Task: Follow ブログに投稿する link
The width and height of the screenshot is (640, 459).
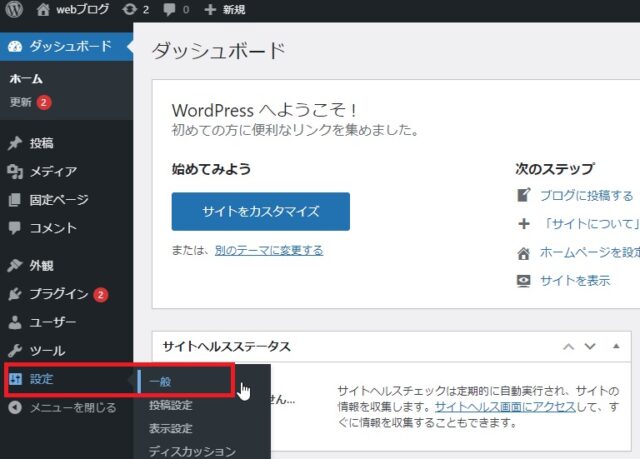Action: 587,195
